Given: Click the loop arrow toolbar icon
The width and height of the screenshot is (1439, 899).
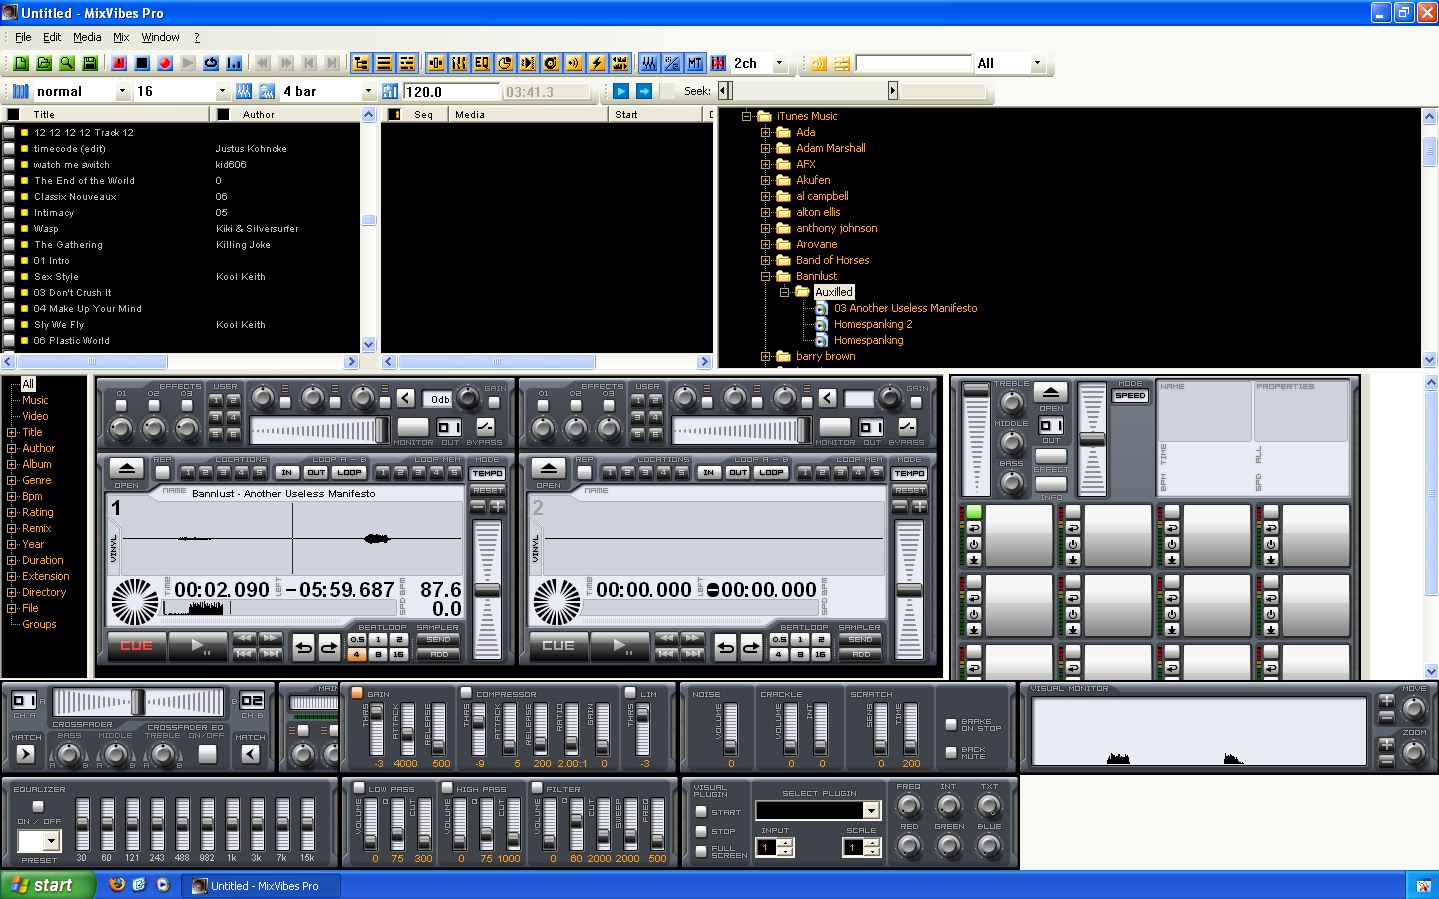Looking at the screenshot, I should pyautogui.click(x=211, y=63).
